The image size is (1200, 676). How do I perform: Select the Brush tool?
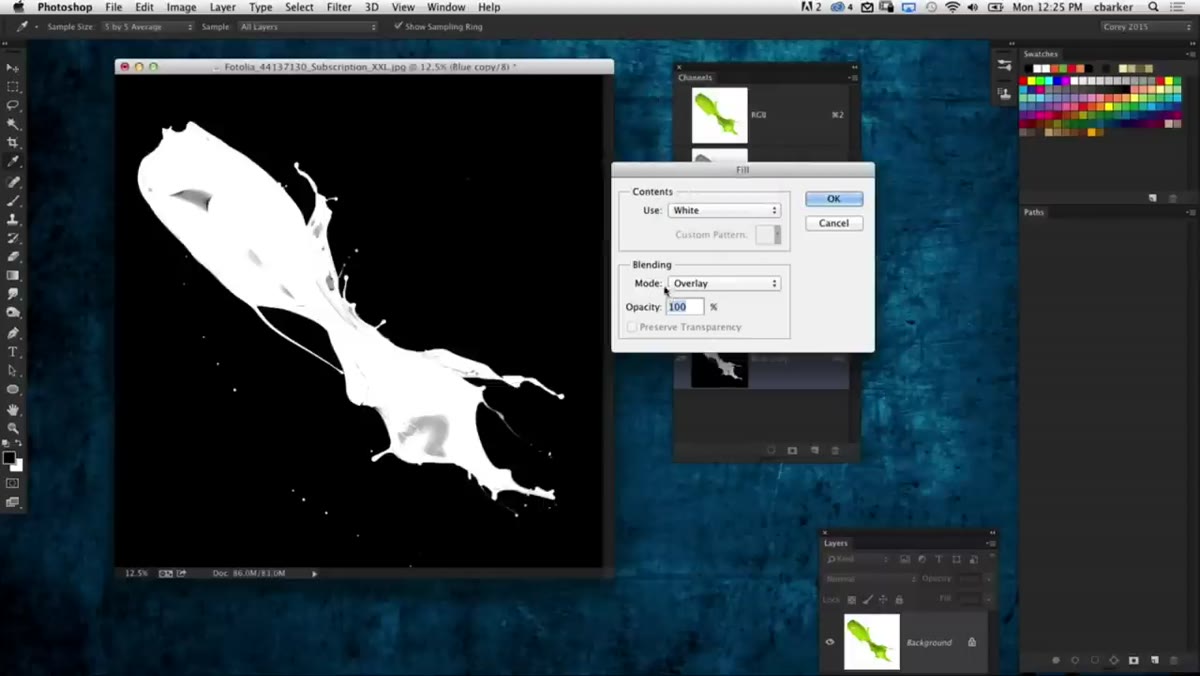(x=13, y=201)
